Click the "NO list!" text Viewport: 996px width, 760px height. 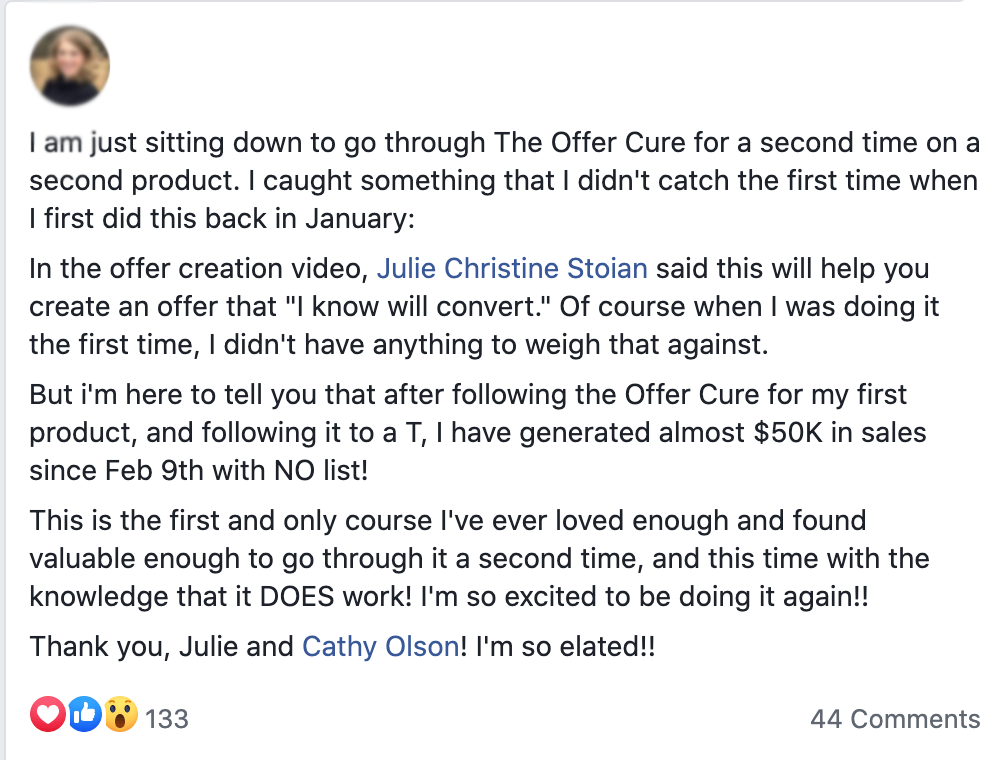point(321,472)
